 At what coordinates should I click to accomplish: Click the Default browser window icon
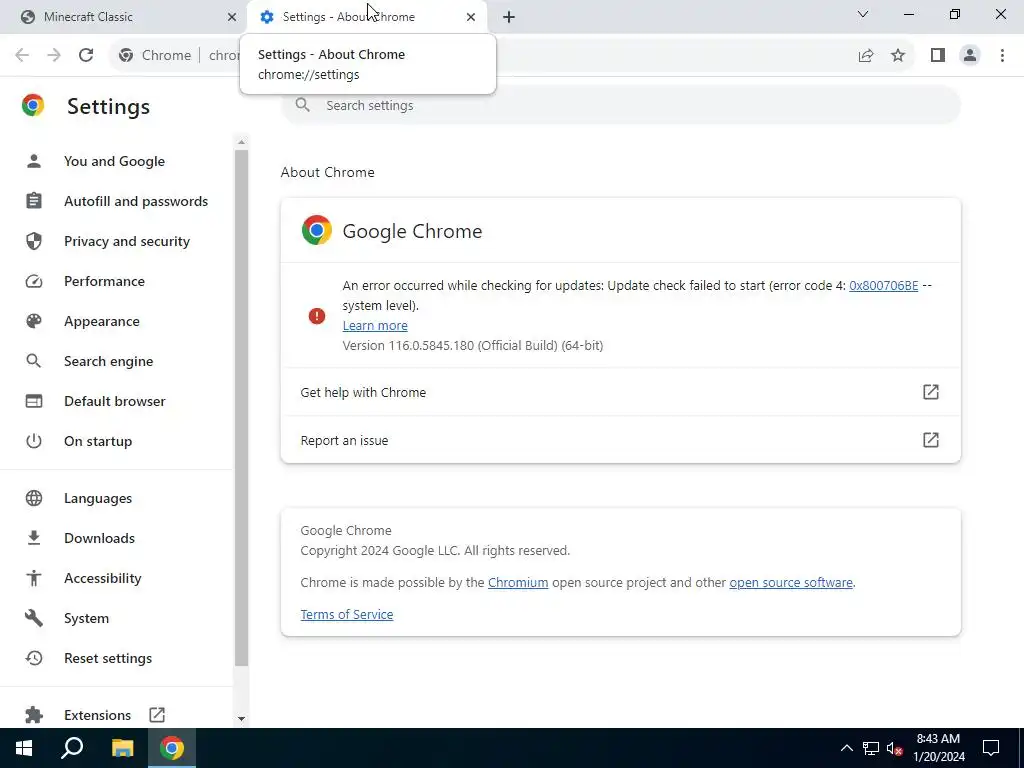pyautogui.click(x=34, y=401)
